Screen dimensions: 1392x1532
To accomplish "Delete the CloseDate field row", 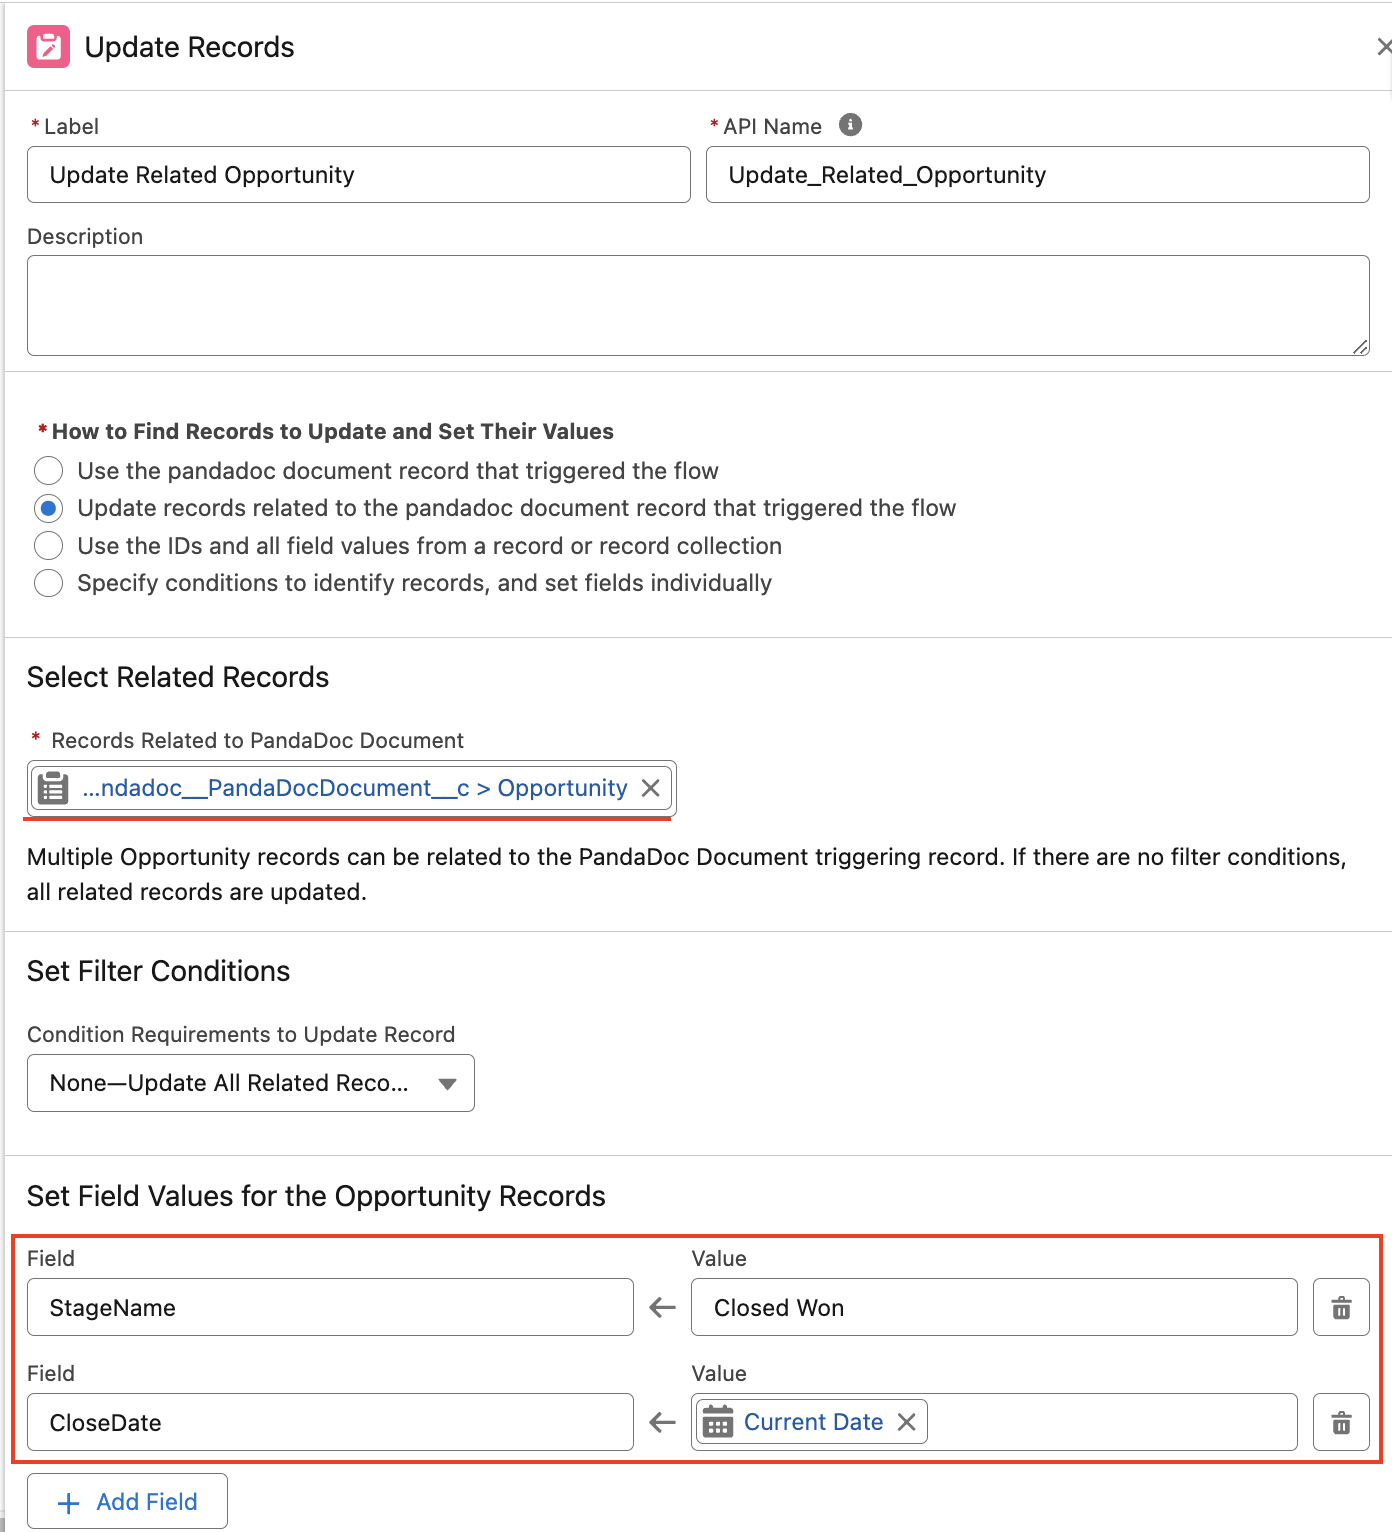I will click(1341, 1422).
